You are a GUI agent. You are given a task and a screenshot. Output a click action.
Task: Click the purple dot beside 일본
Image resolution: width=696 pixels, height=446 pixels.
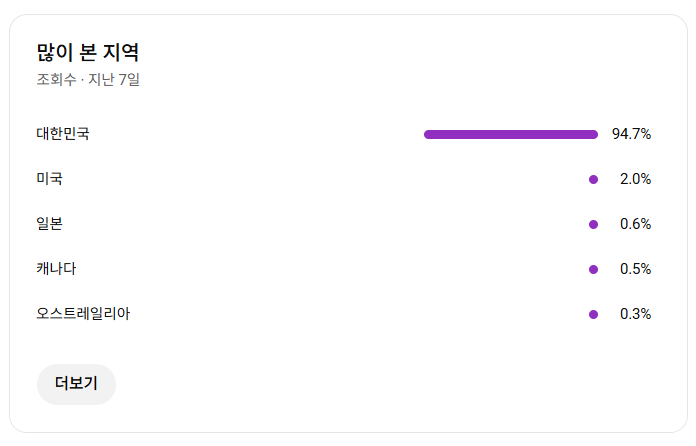point(593,224)
